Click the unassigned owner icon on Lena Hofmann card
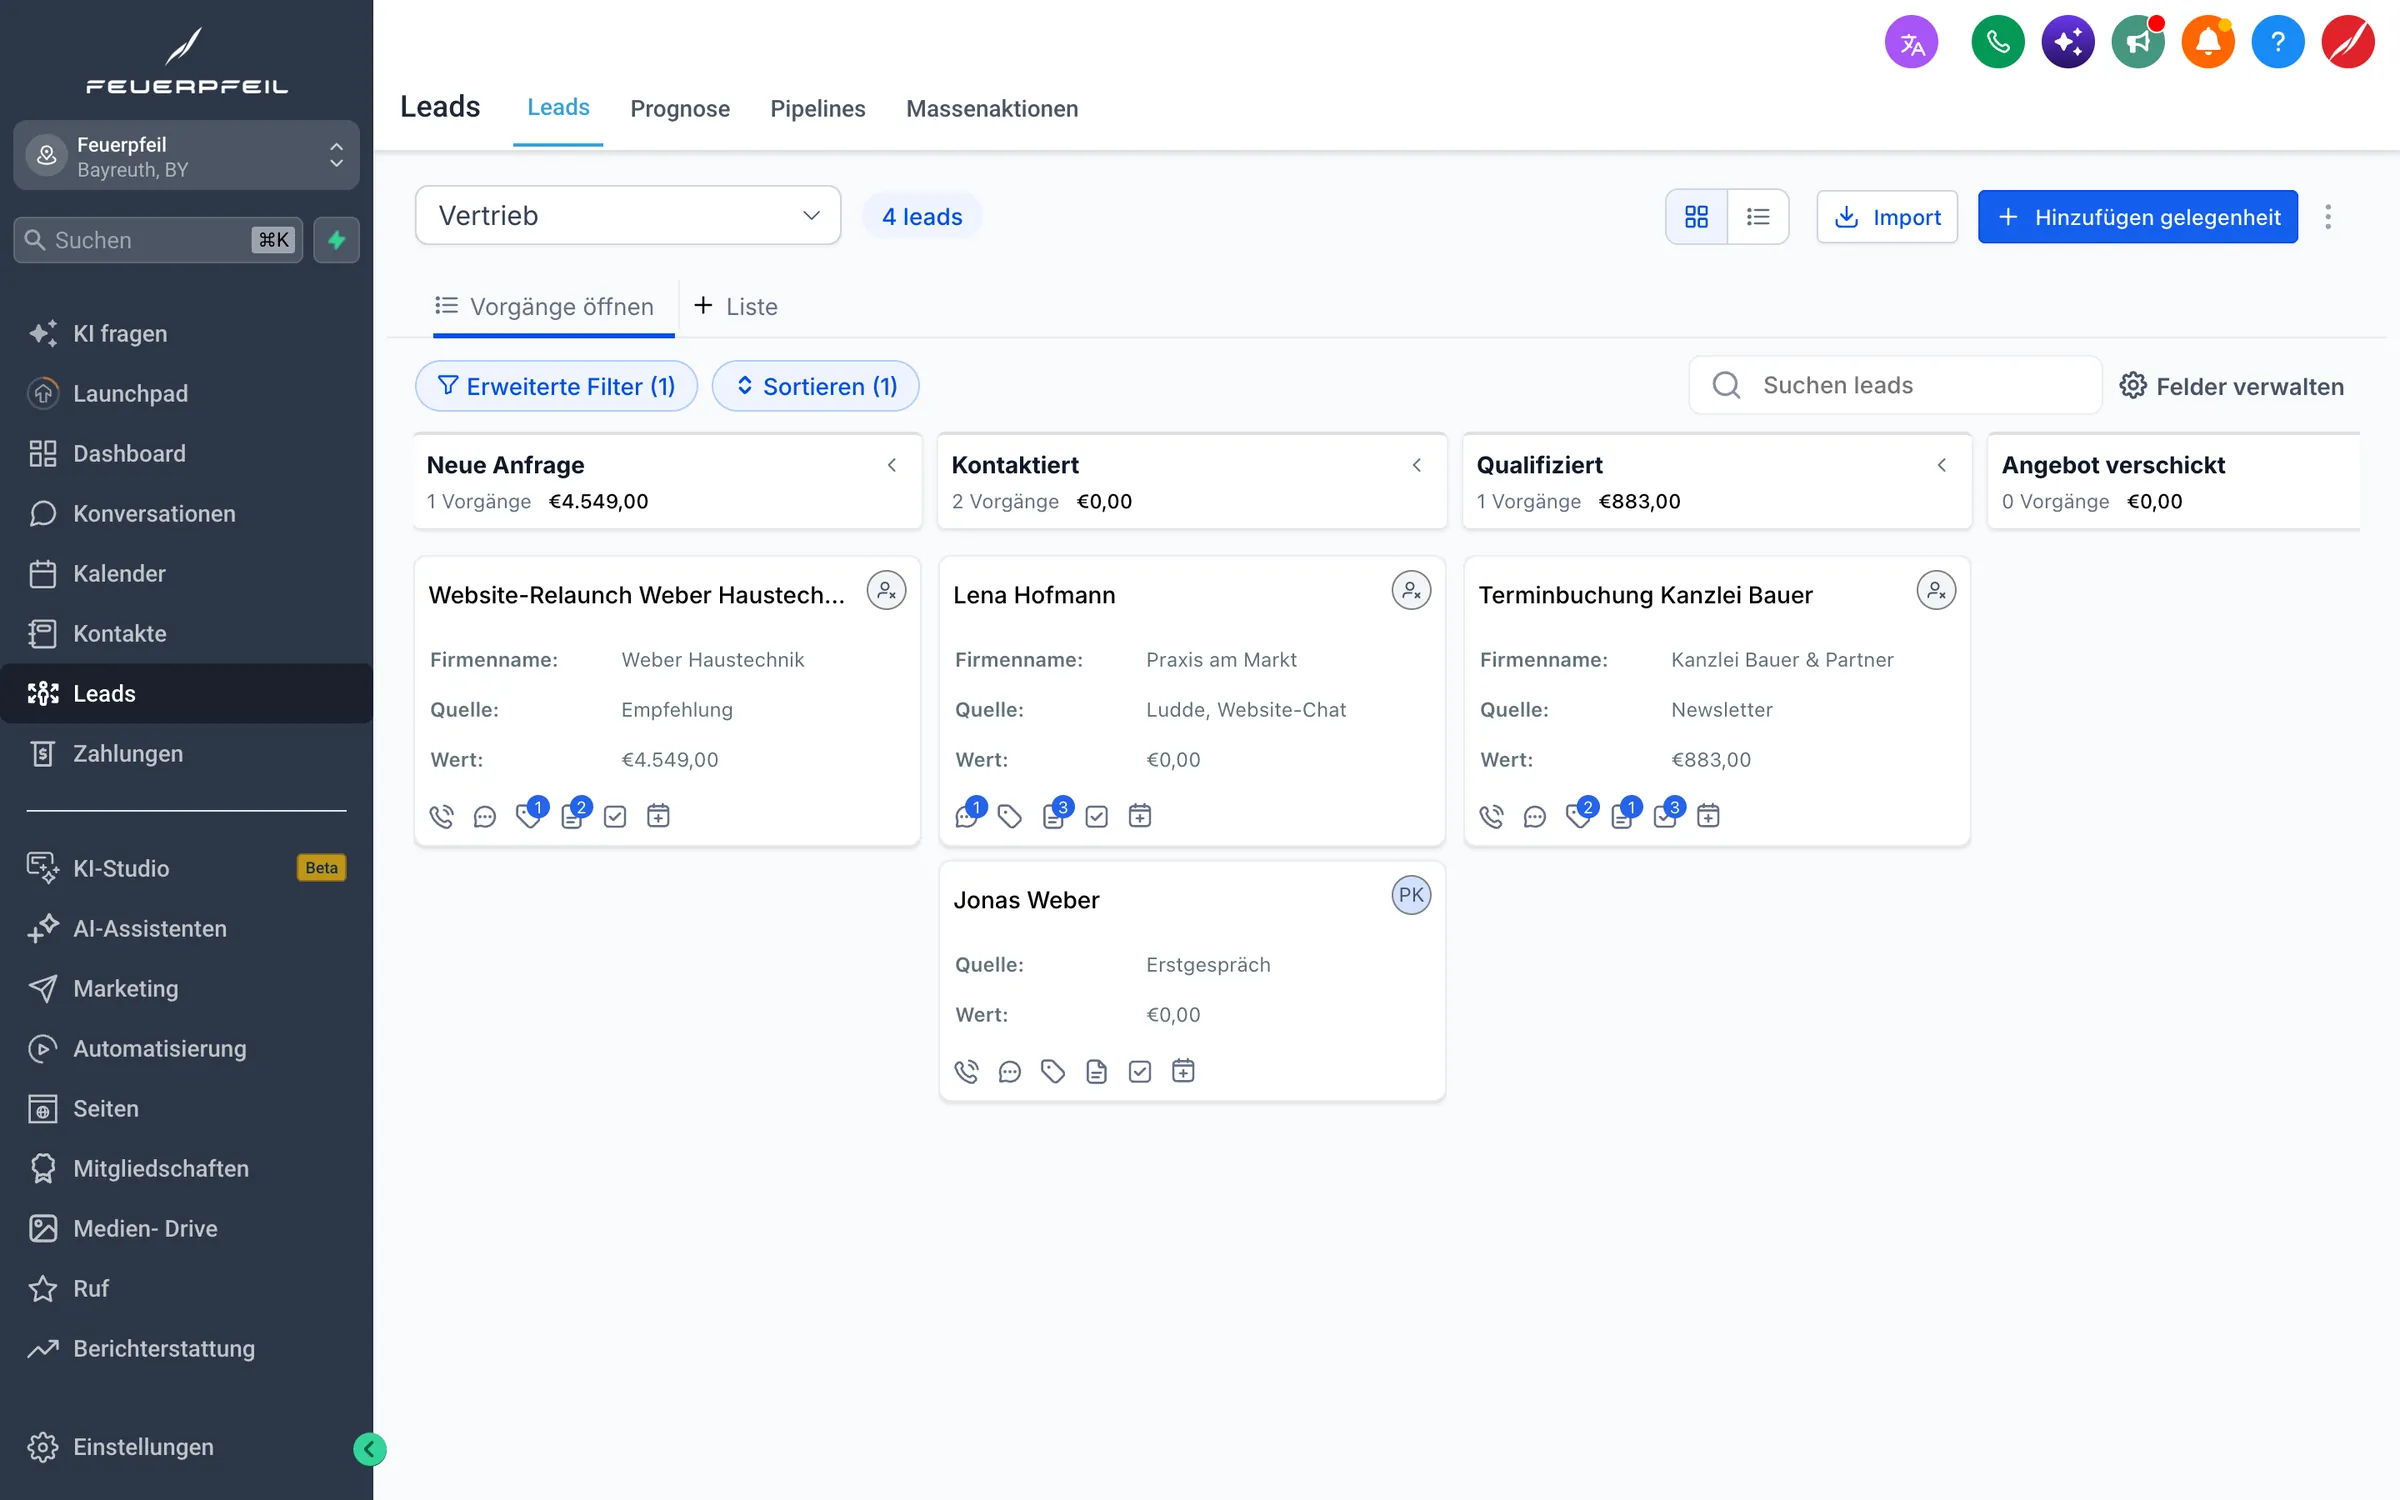This screenshot has height=1500, width=2400. coord(1411,591)
